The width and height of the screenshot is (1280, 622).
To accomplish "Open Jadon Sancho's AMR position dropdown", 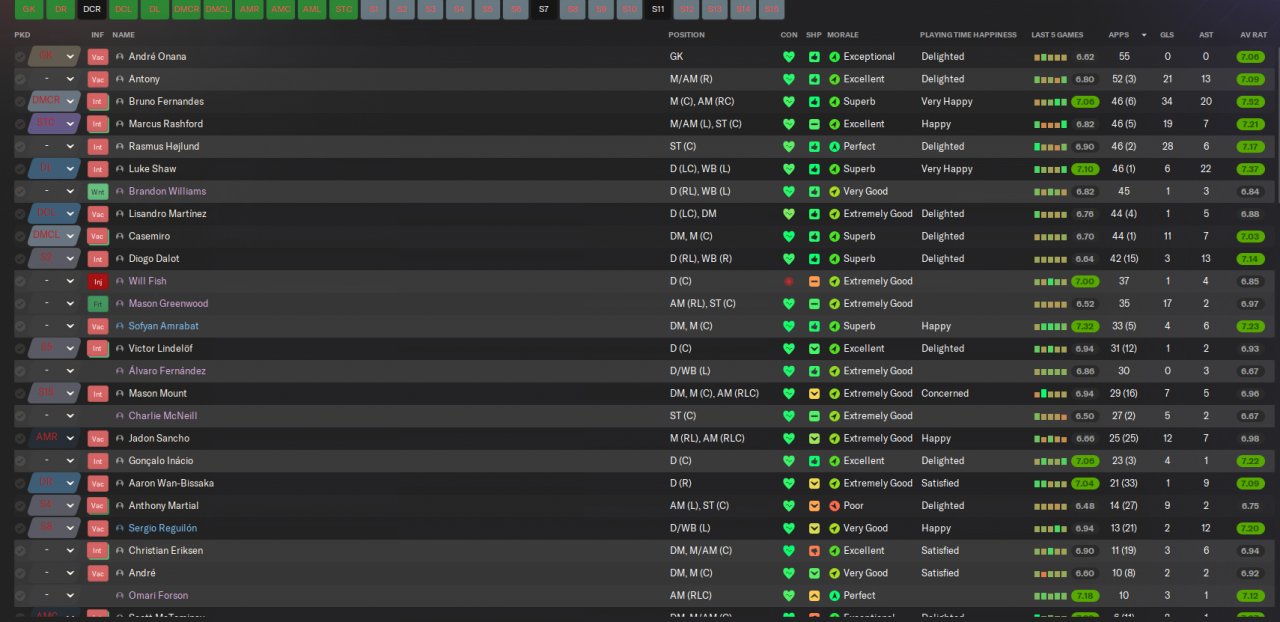I will (54, 439).
